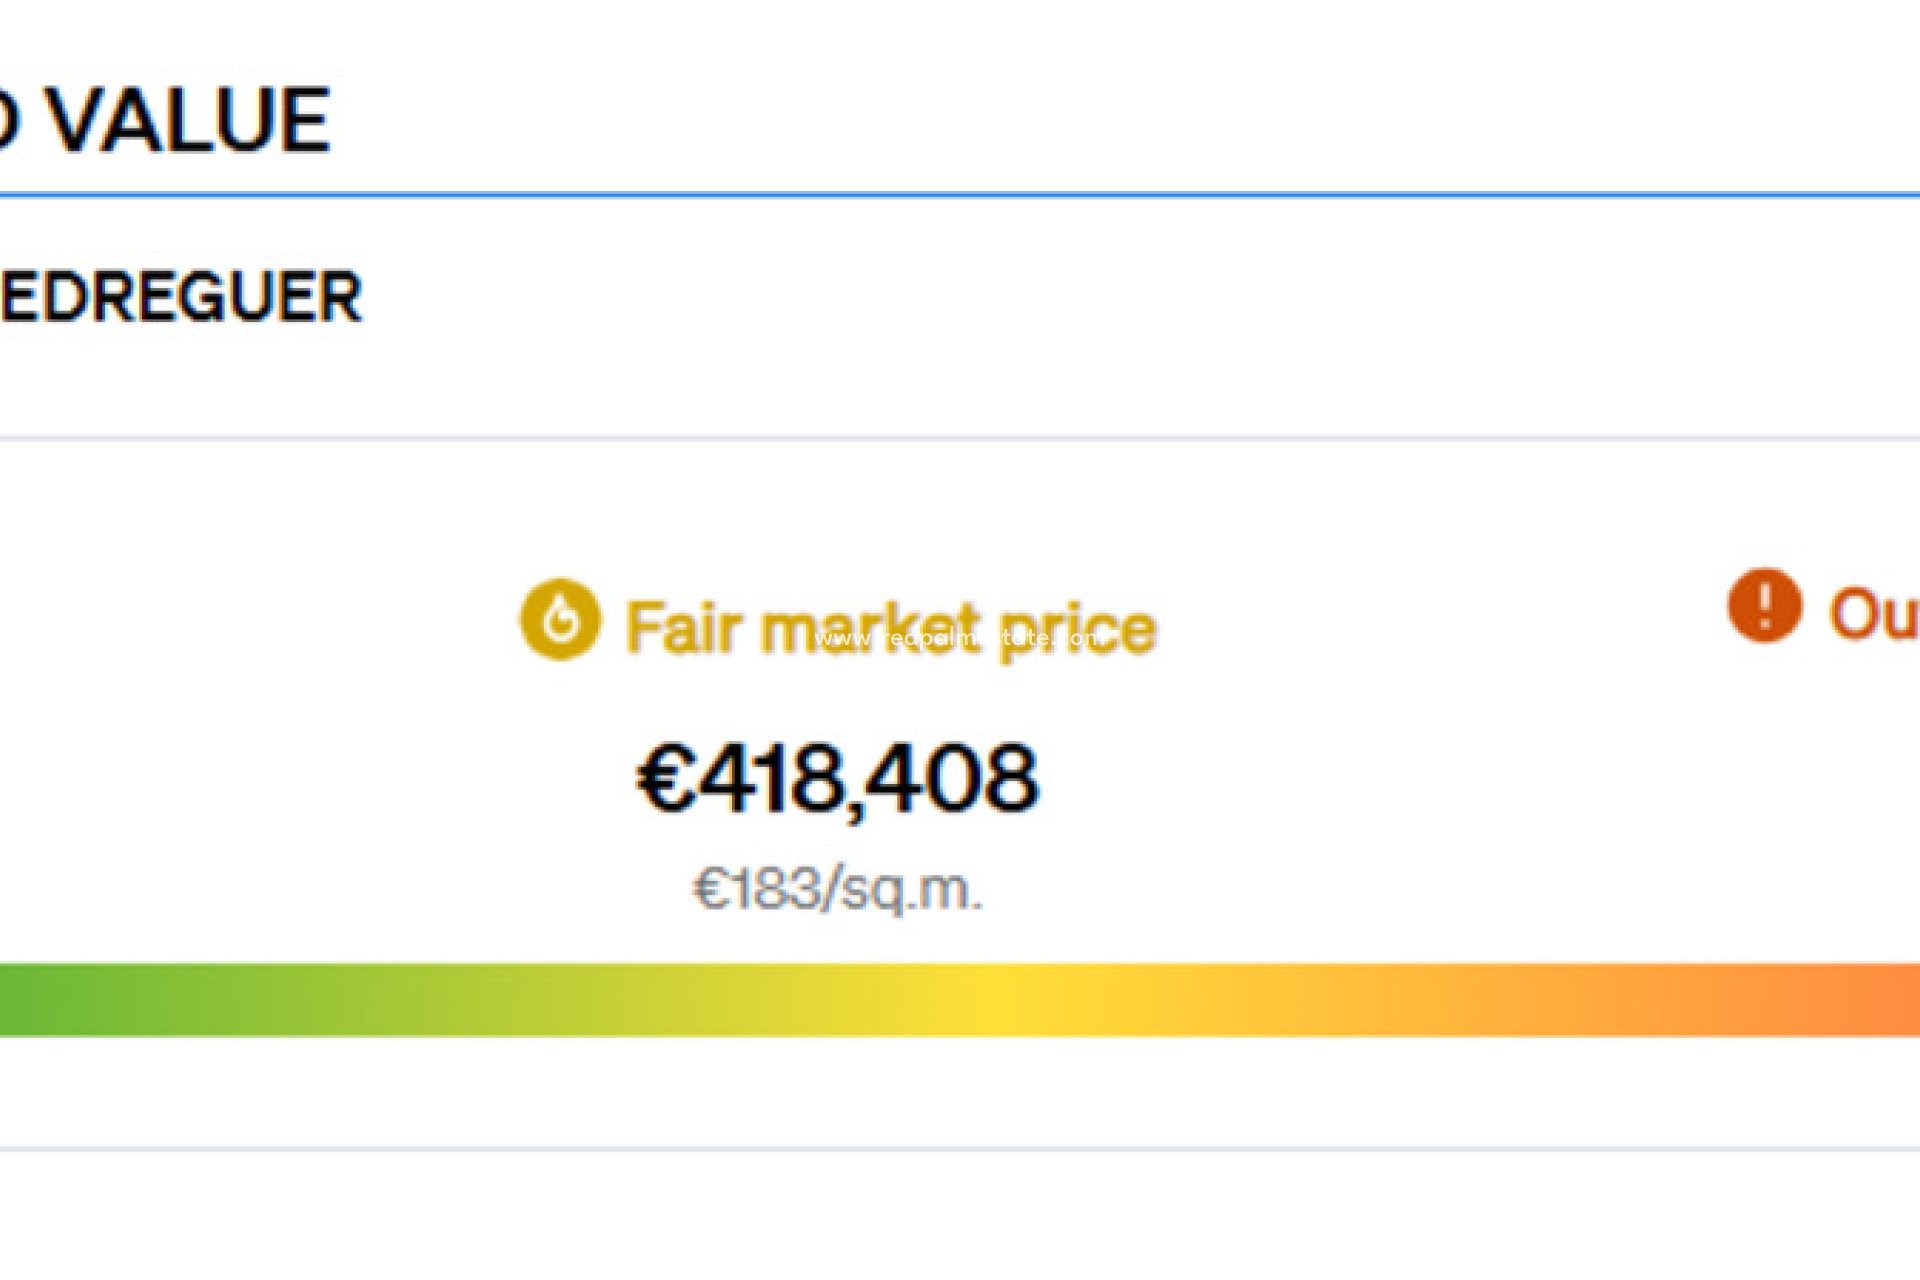Viewport: 1920px width, 1280px height.
Task: Click the yellow Fair market price flame icon
Action: 560,619
